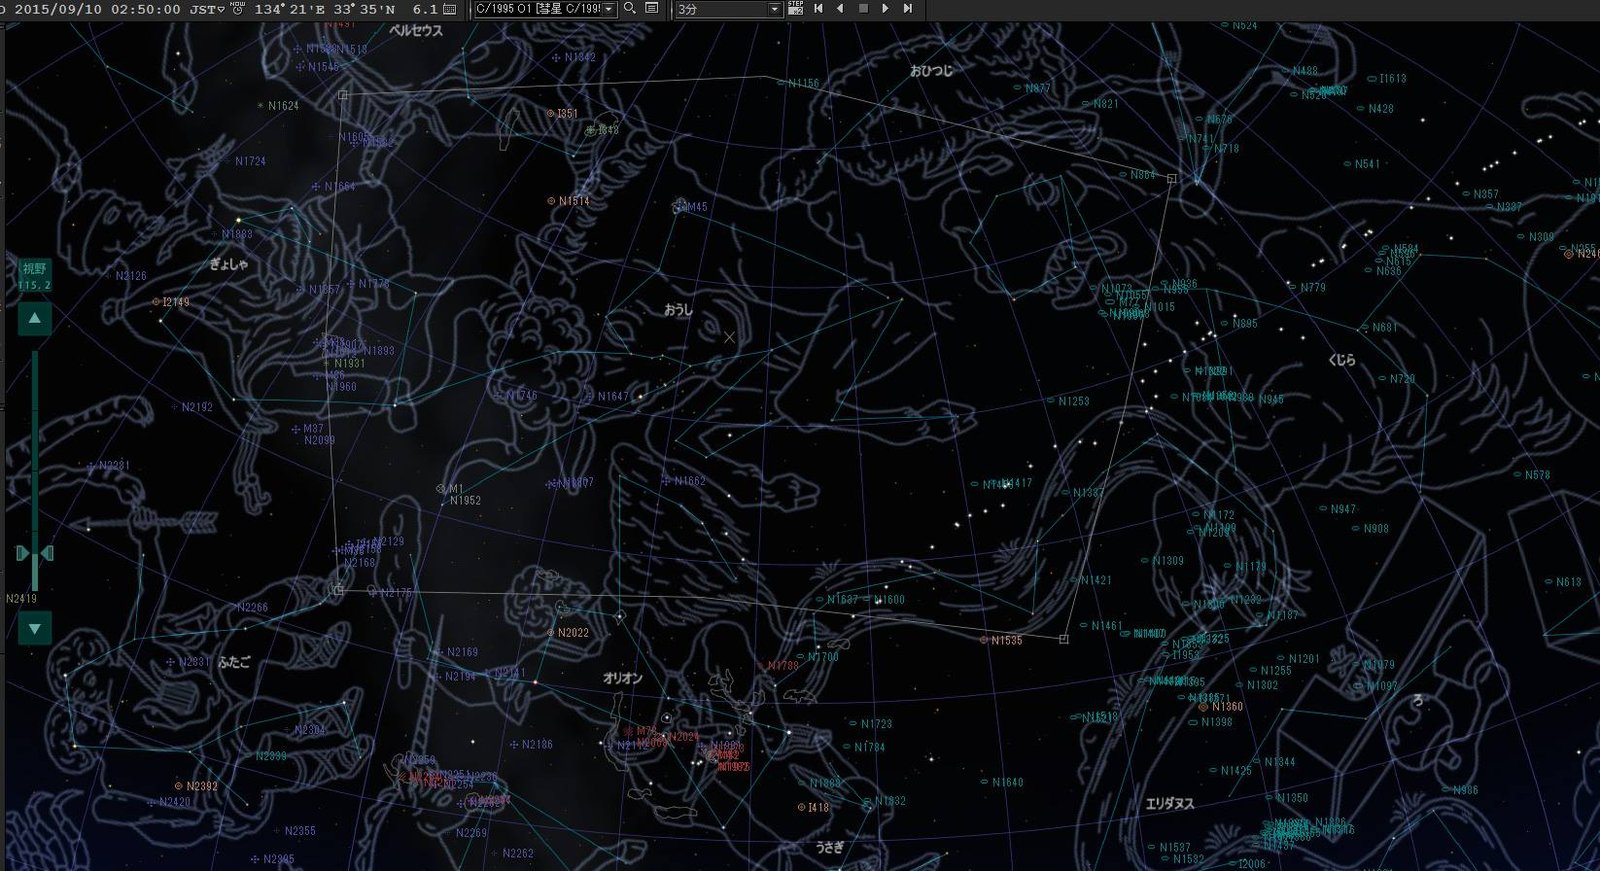The image size is (1600, 871).
Task: Play time animation forward
Action: [885, 8]
